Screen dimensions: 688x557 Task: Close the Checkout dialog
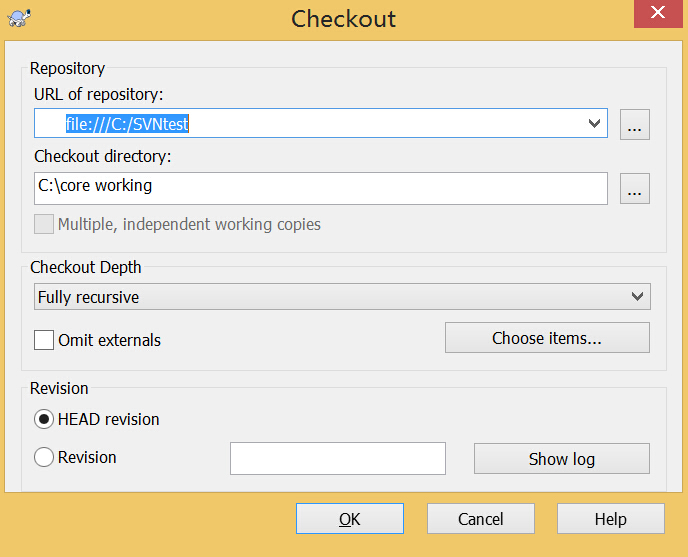coord(658,13)
